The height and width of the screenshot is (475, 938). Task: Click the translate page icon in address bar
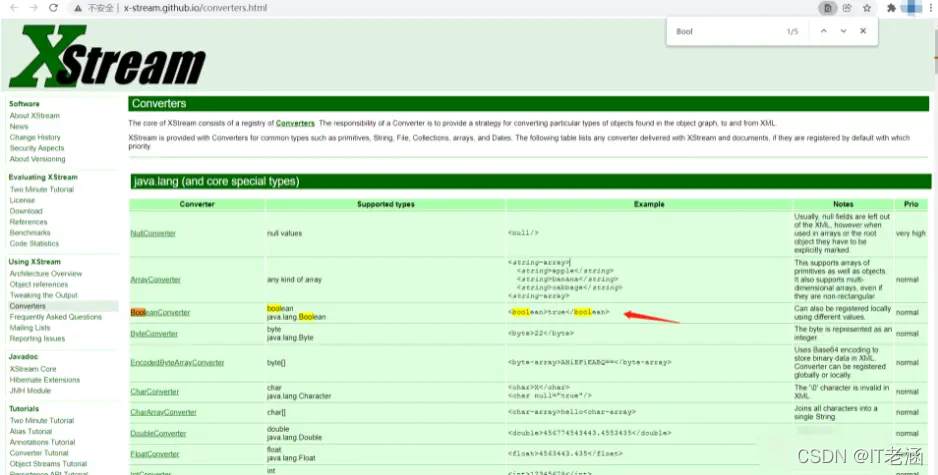[x=827, y=8]
